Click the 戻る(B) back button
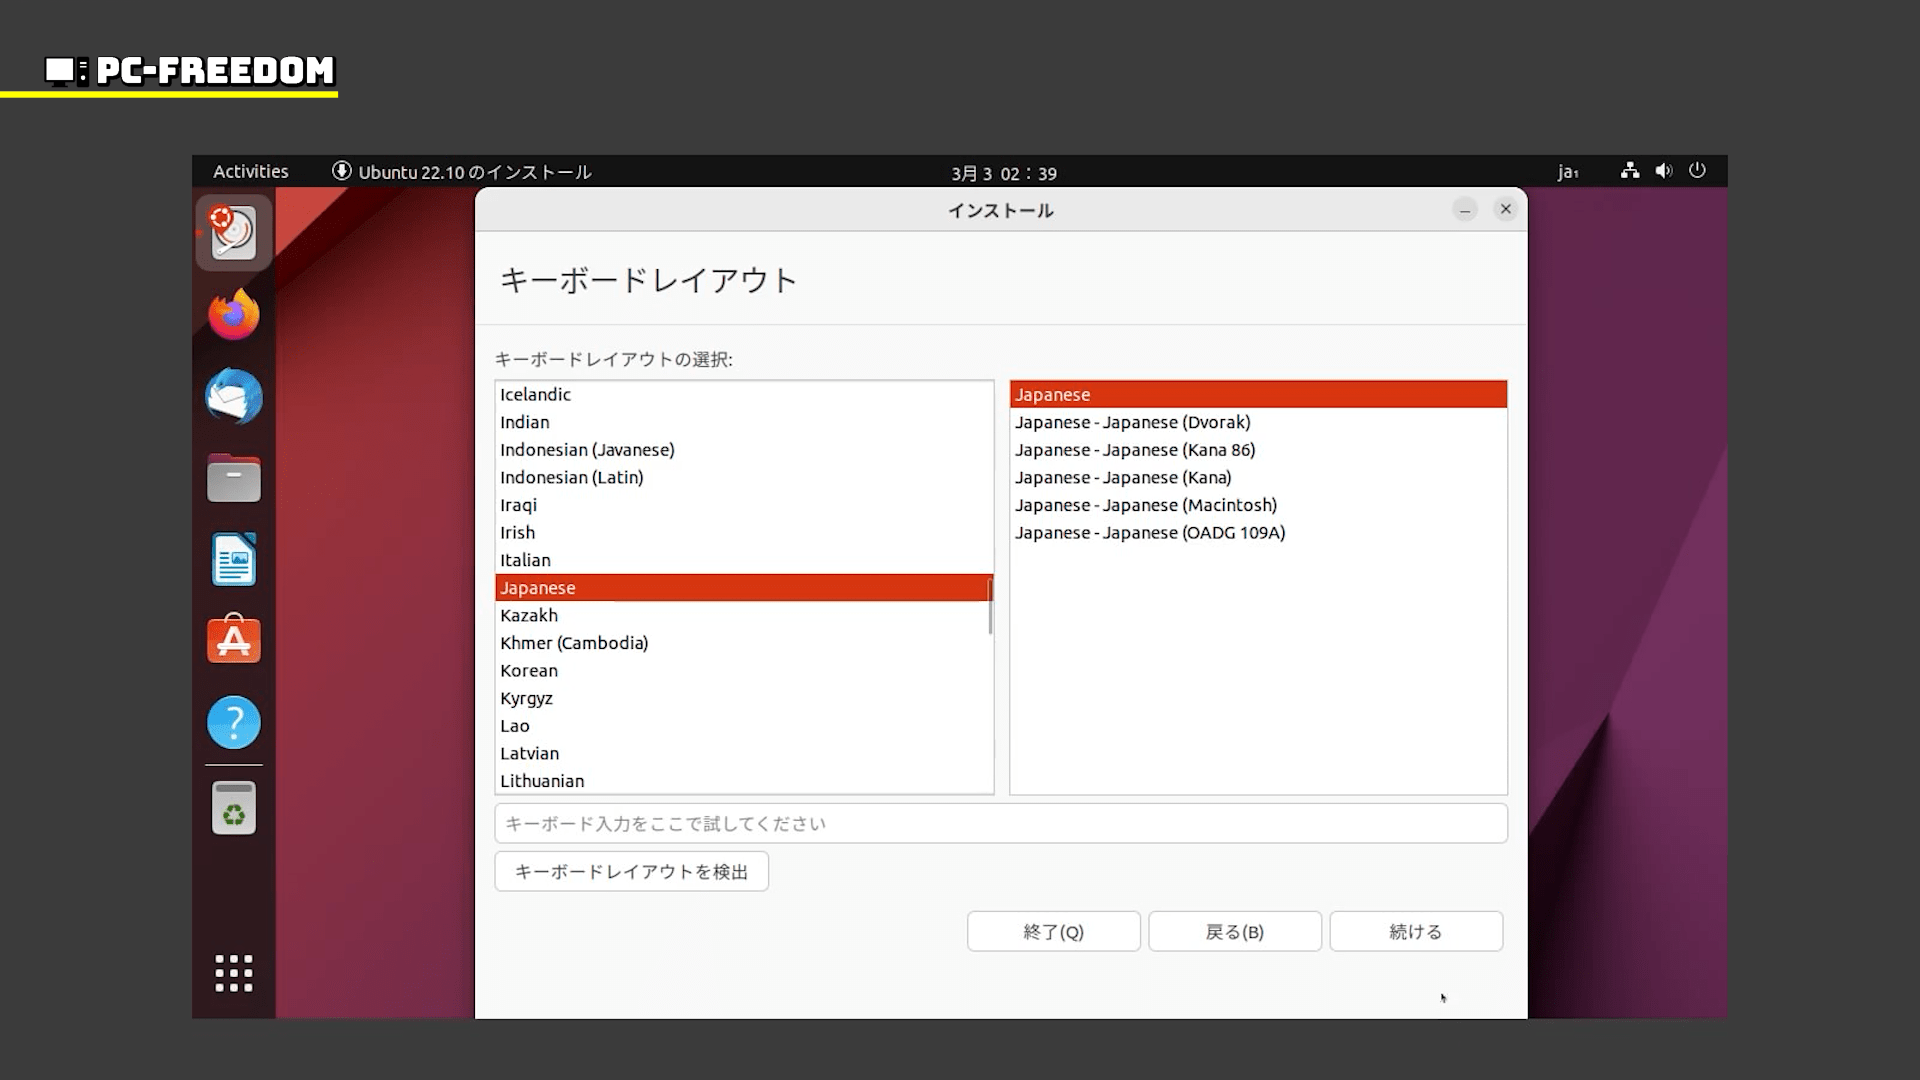This screenshot has height=1080, width=1920. [x=1234, y=931]
